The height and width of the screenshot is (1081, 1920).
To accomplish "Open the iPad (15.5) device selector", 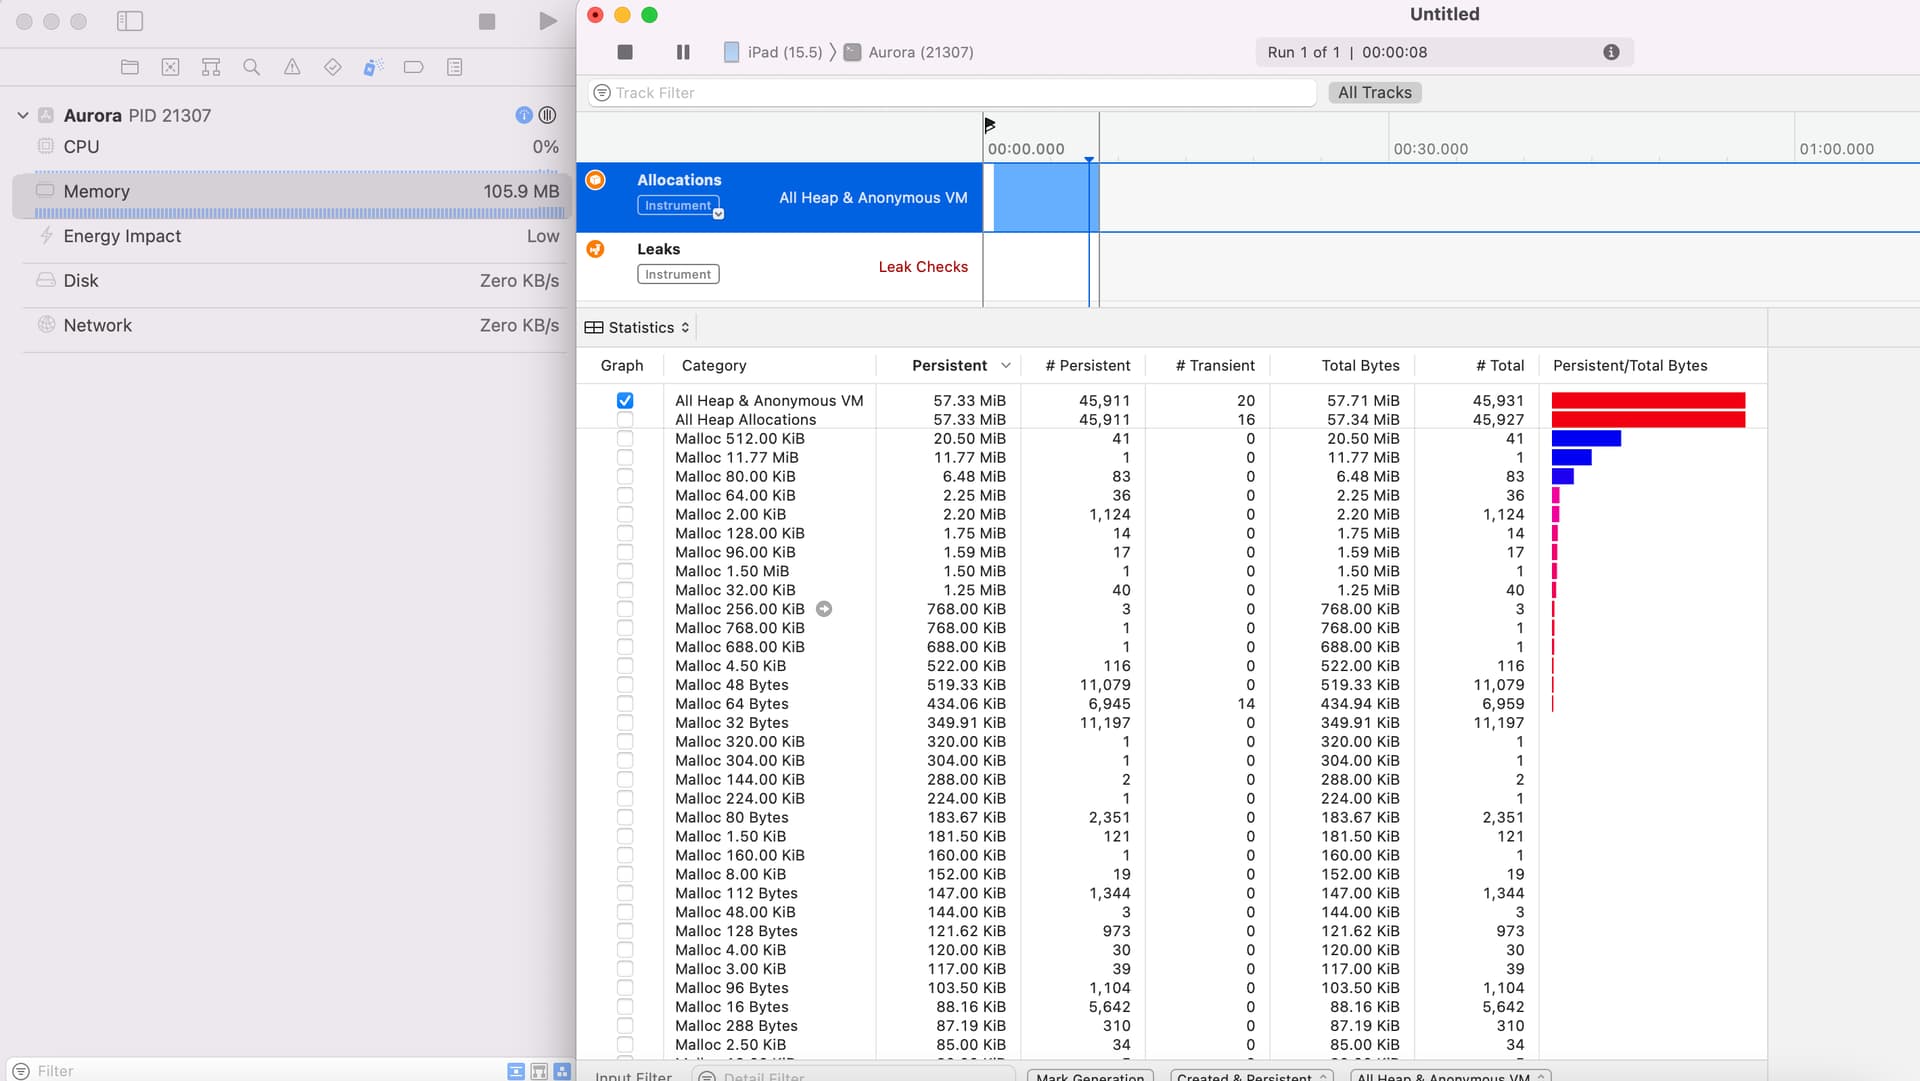I will (x=773, y=52).
